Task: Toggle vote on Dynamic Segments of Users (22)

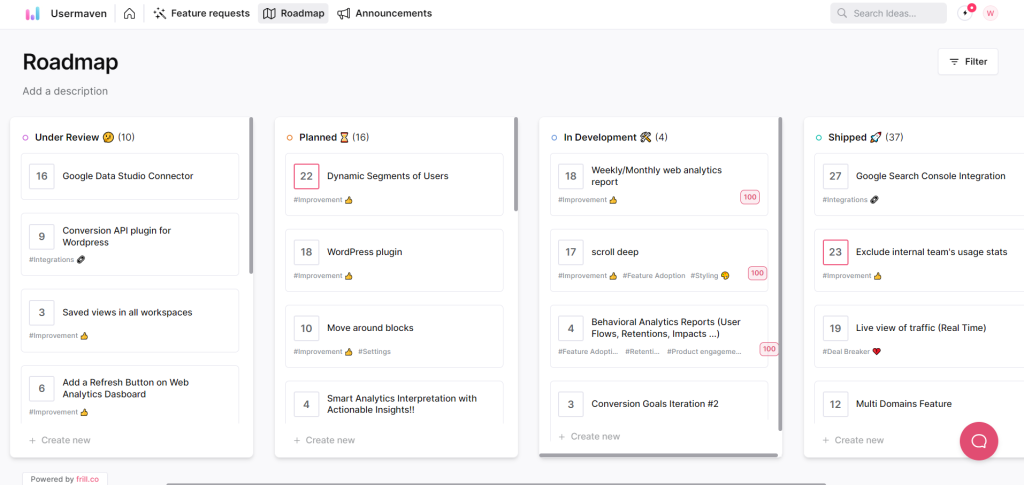Action: click(x=306, y=176)
